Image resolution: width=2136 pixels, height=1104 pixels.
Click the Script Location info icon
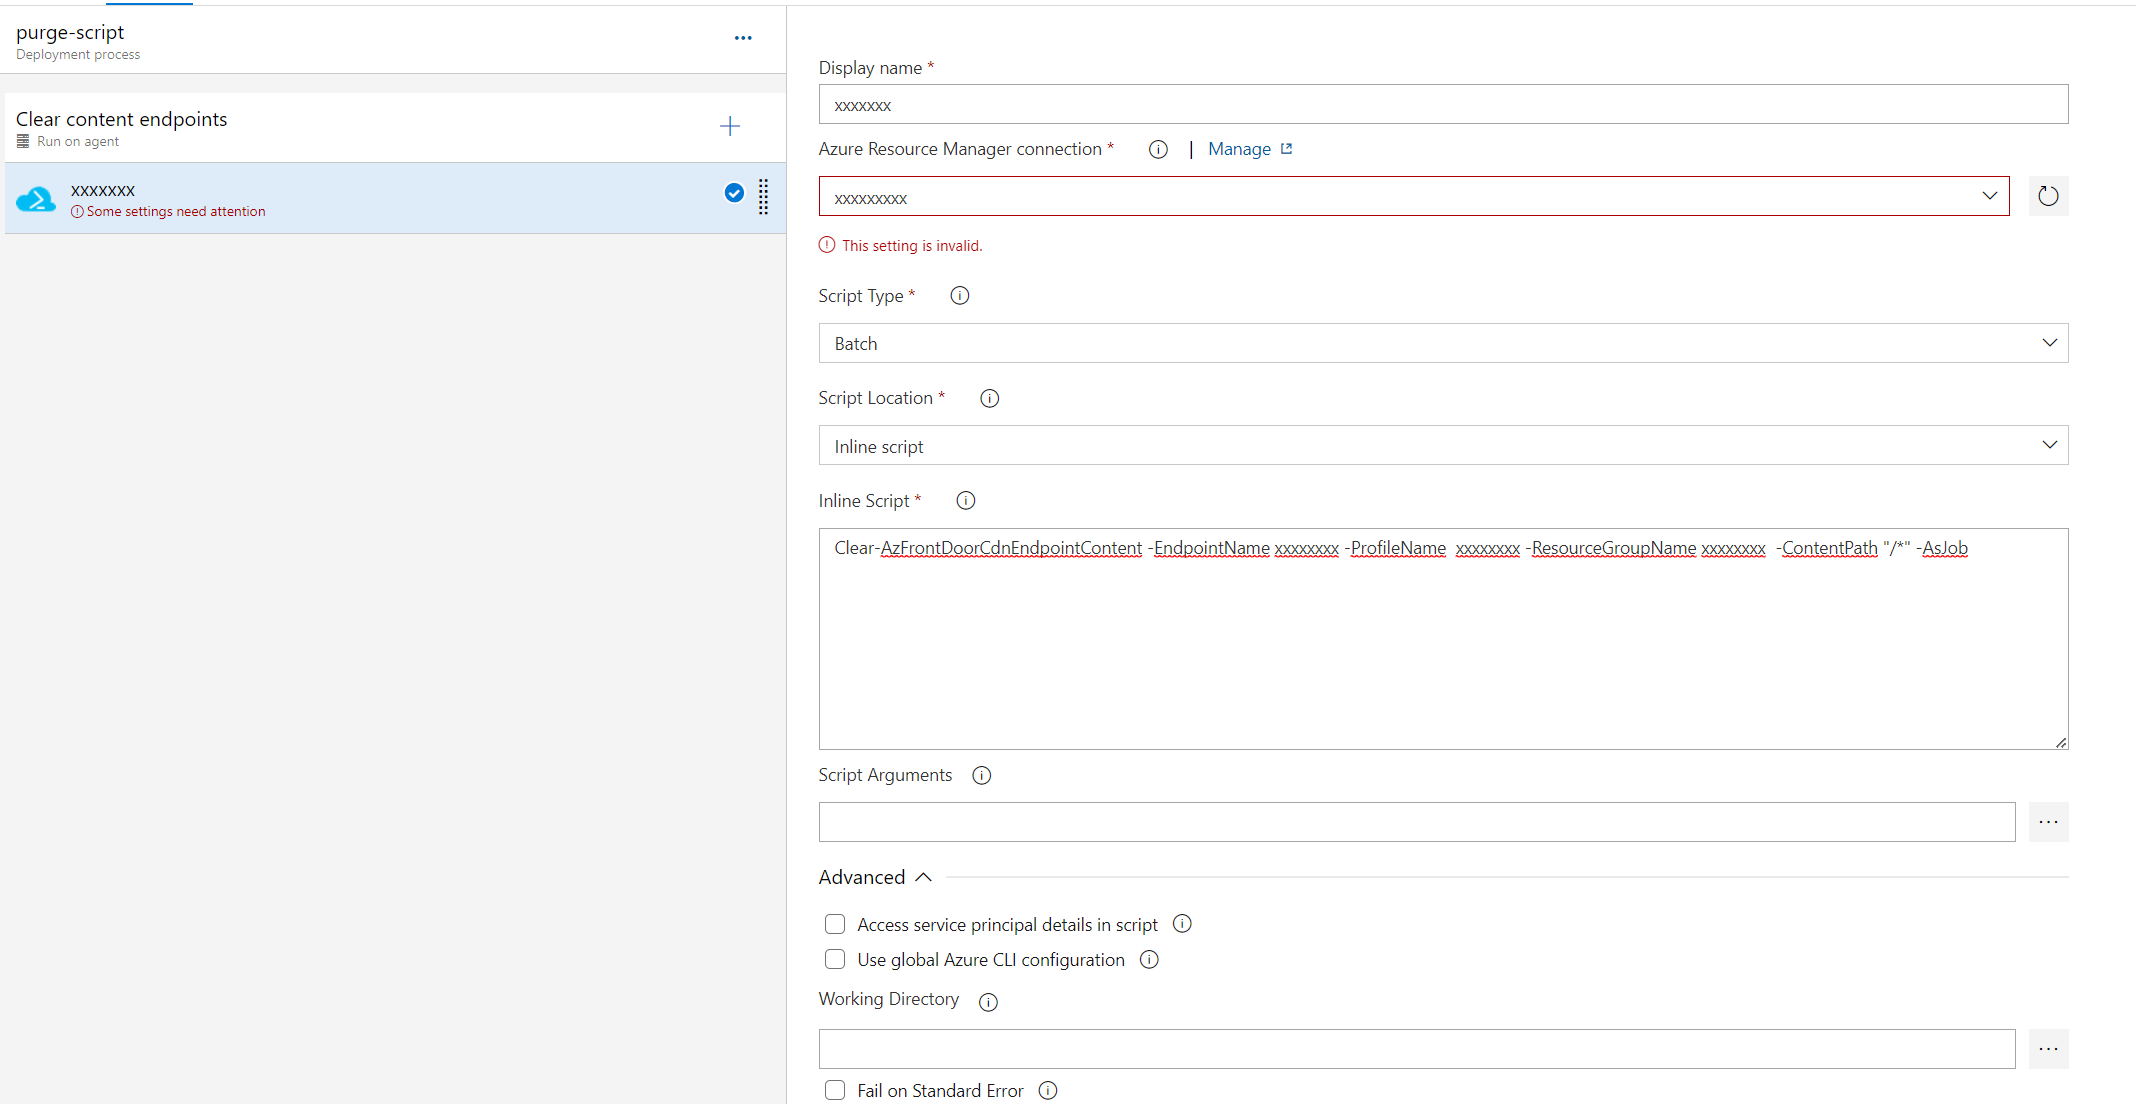coord(989,398)
